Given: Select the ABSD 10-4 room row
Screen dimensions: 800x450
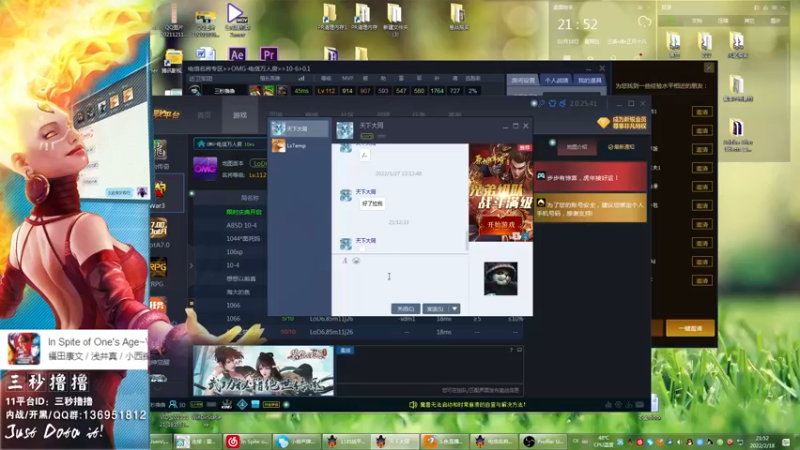Looking at the screenshot, I should [x=241, y=225].
